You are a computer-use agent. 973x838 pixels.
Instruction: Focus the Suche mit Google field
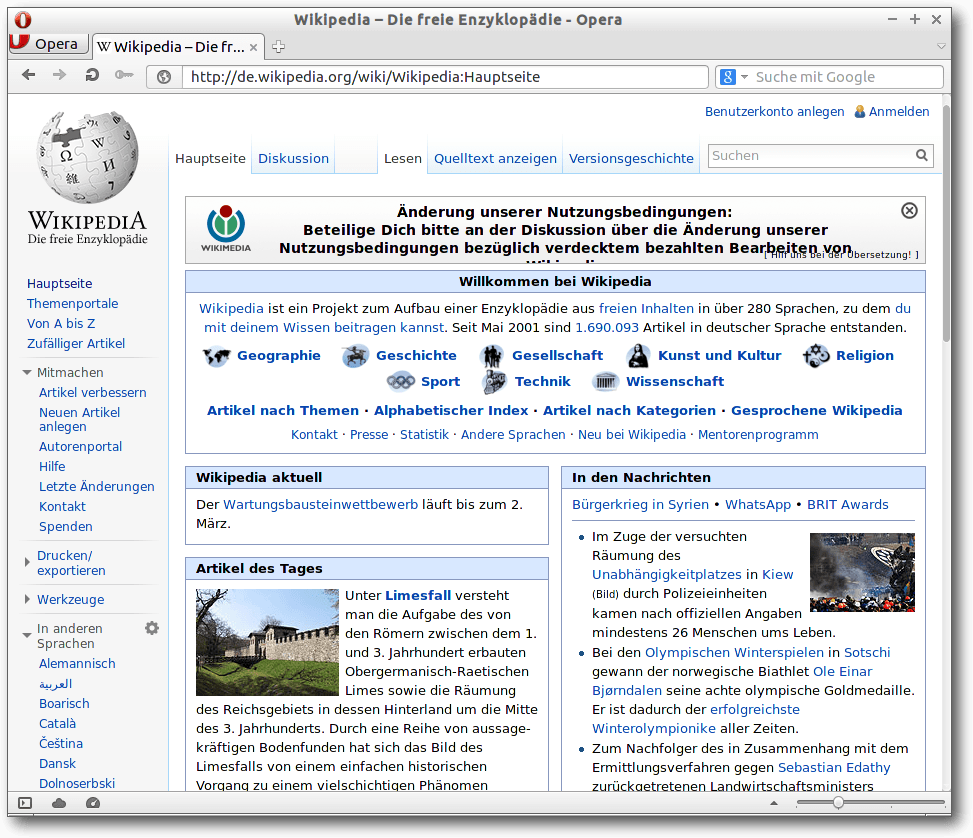pos(846,77)
